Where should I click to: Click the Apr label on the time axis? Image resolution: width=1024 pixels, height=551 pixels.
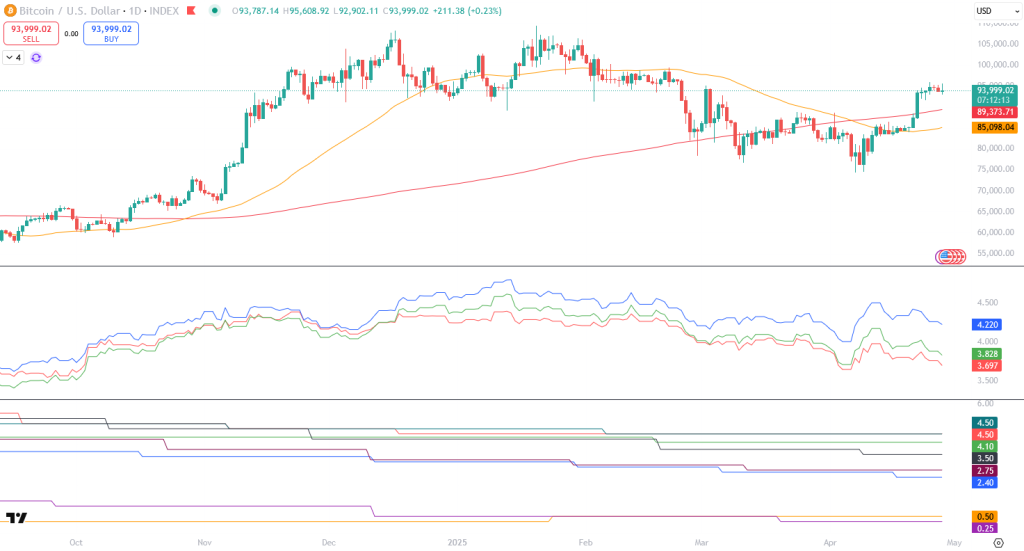(x=830, y=543)
